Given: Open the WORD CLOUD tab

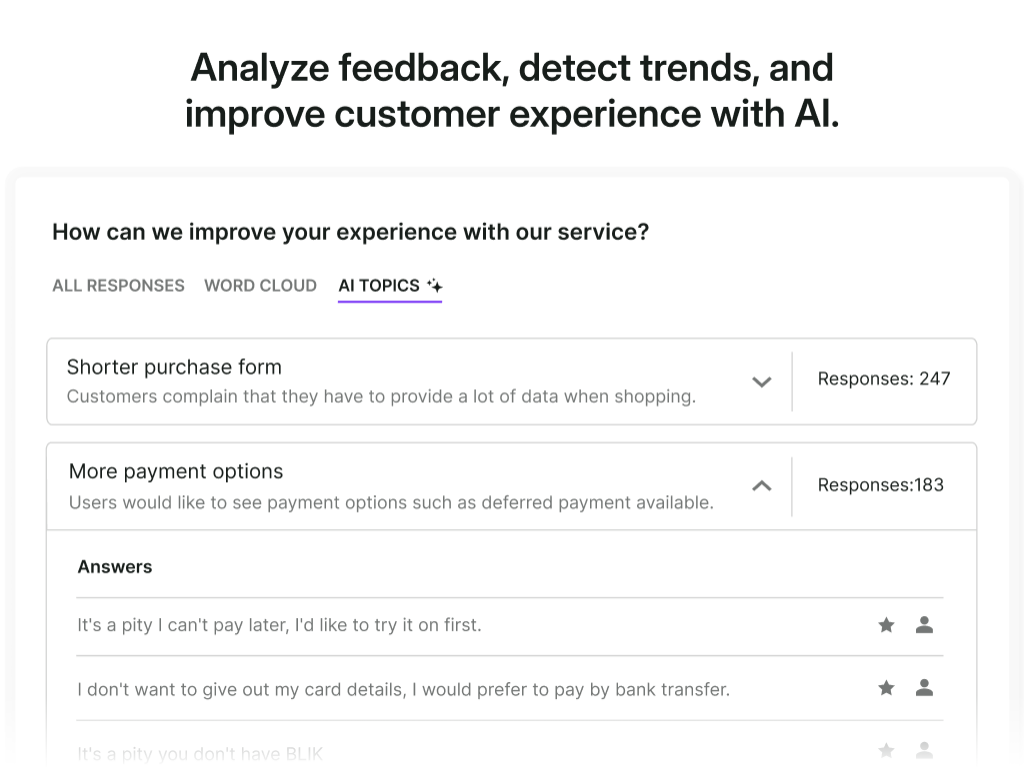Looking at the screenshot, I should 260,286.
